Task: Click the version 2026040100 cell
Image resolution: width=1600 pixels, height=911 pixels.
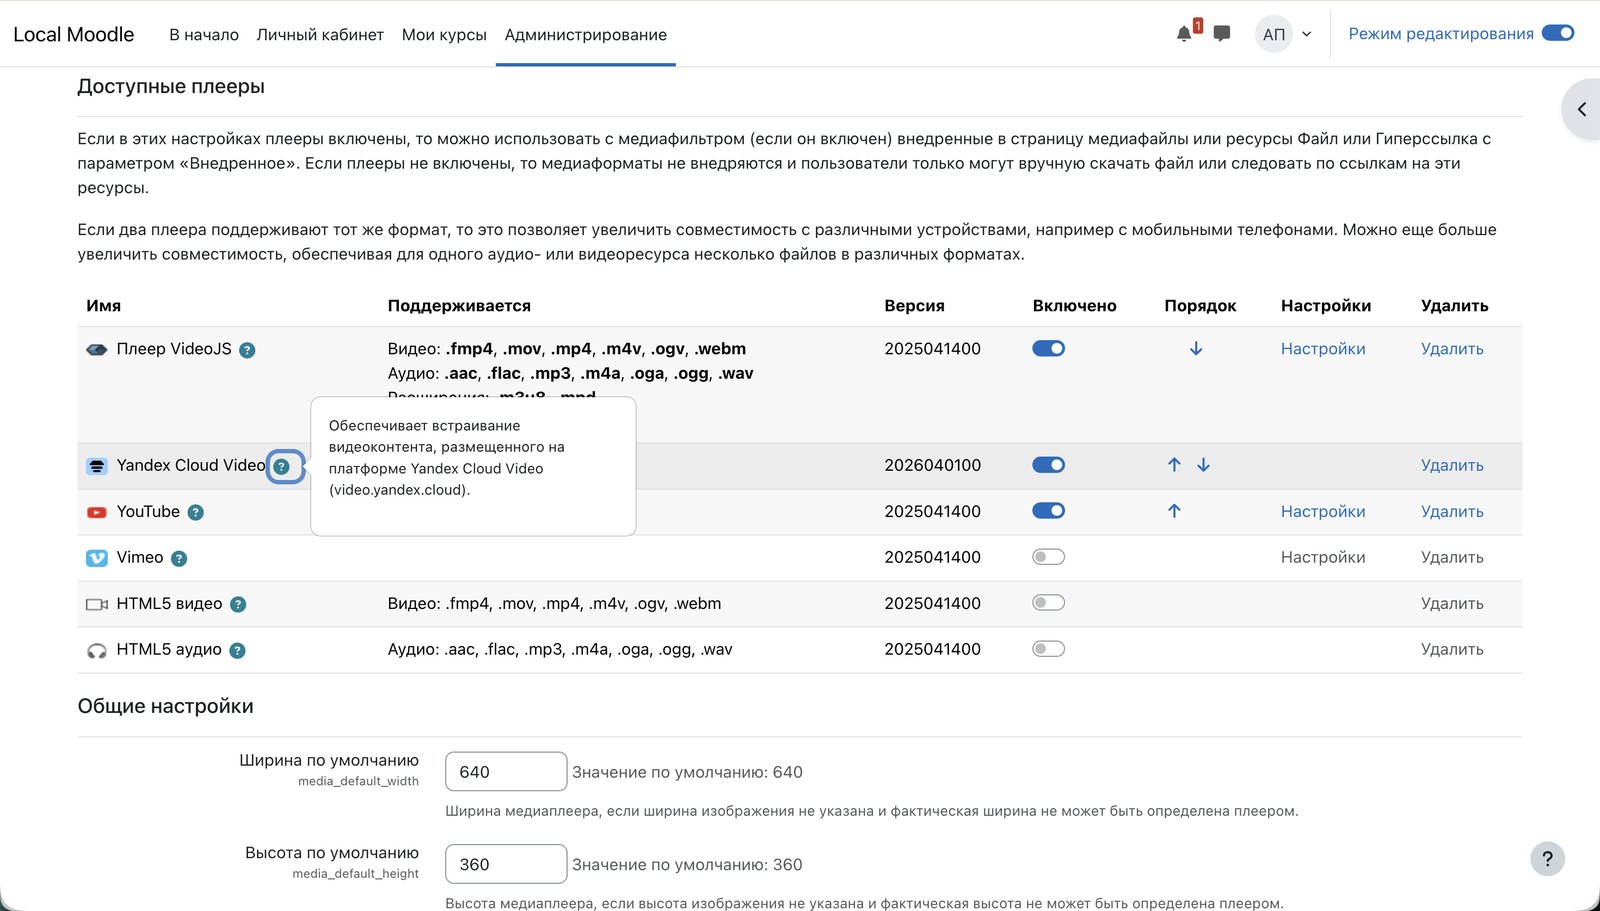Action: (x=932, y=465)
